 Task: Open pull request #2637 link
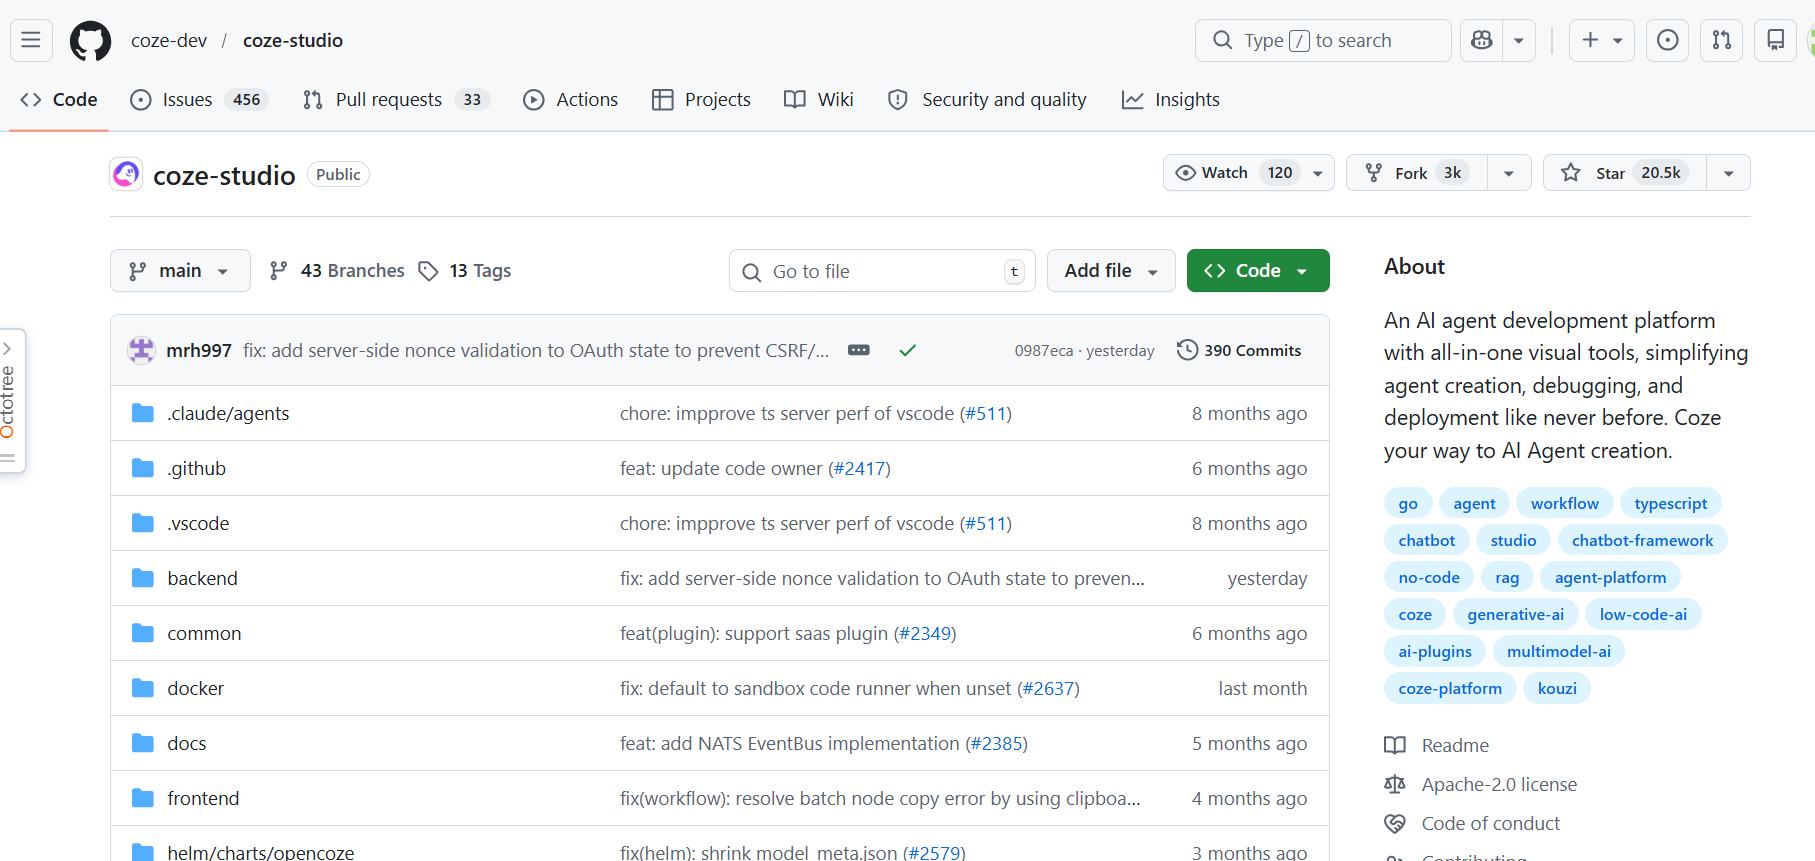point(1048,688)
